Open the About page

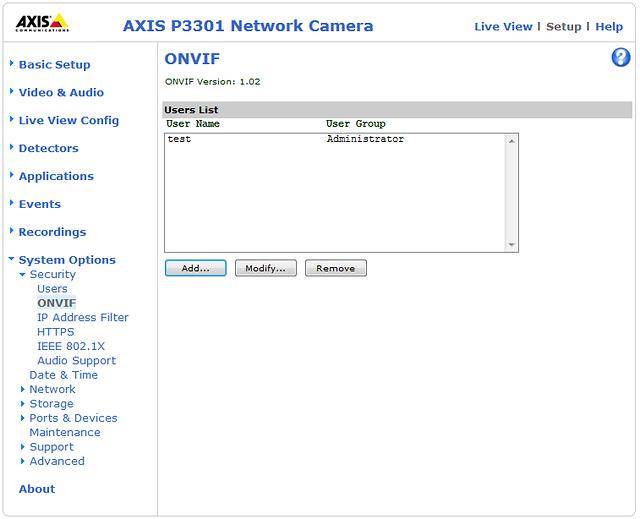[x=37, y=489]
